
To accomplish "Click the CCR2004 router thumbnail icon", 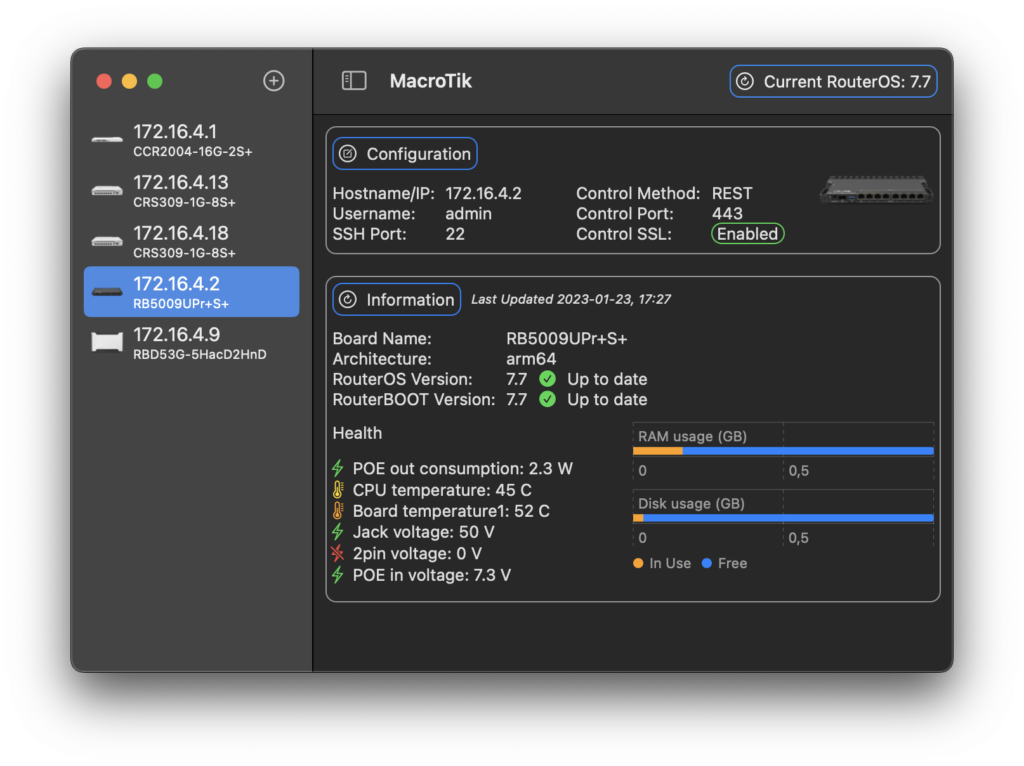I will click(107, 139).
